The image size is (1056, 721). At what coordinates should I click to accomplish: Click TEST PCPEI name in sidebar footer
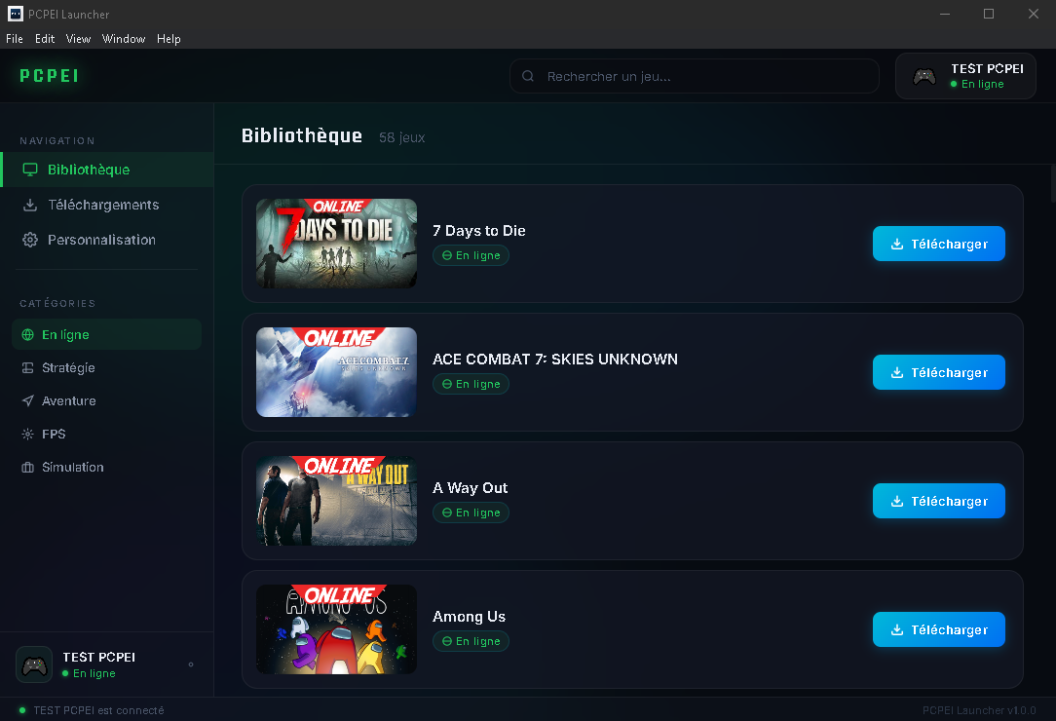(x=99, y=657)
